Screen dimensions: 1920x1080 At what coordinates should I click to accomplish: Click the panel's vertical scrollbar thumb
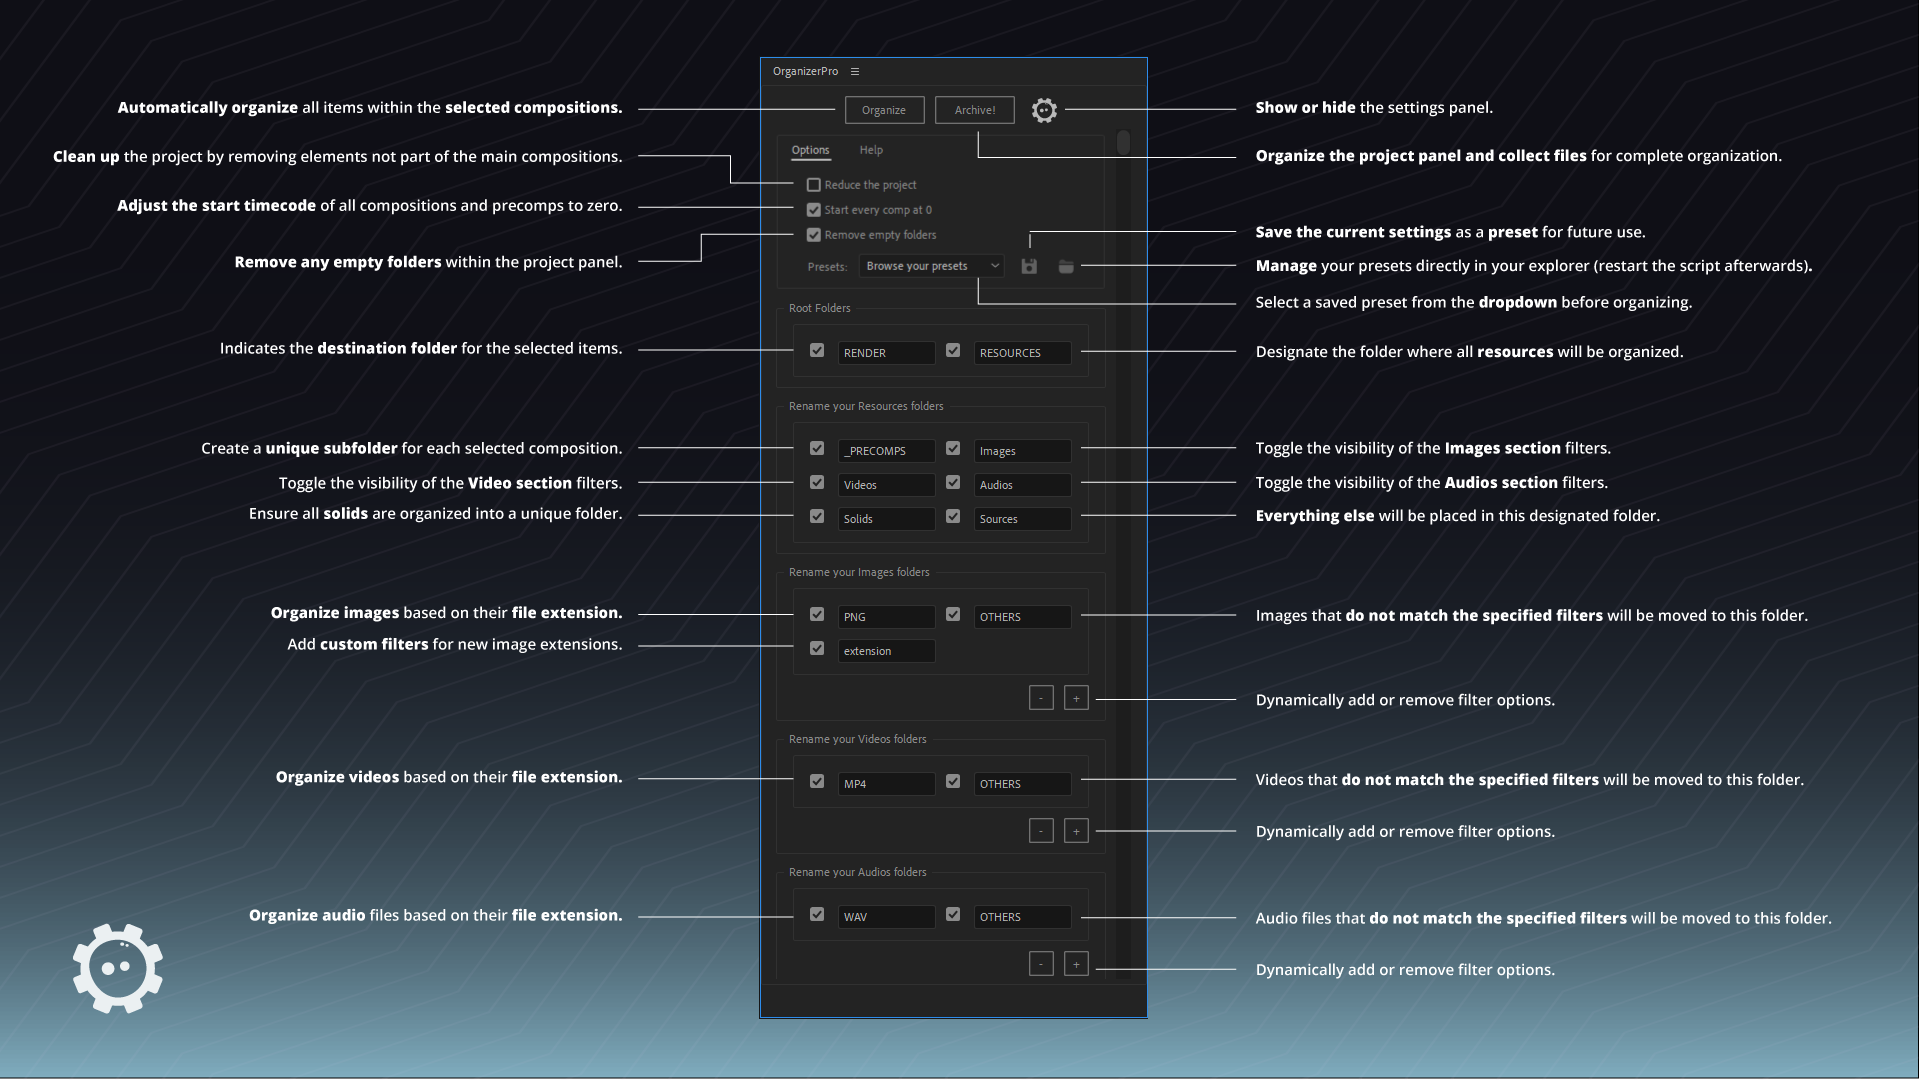(x=1123, y=143)
